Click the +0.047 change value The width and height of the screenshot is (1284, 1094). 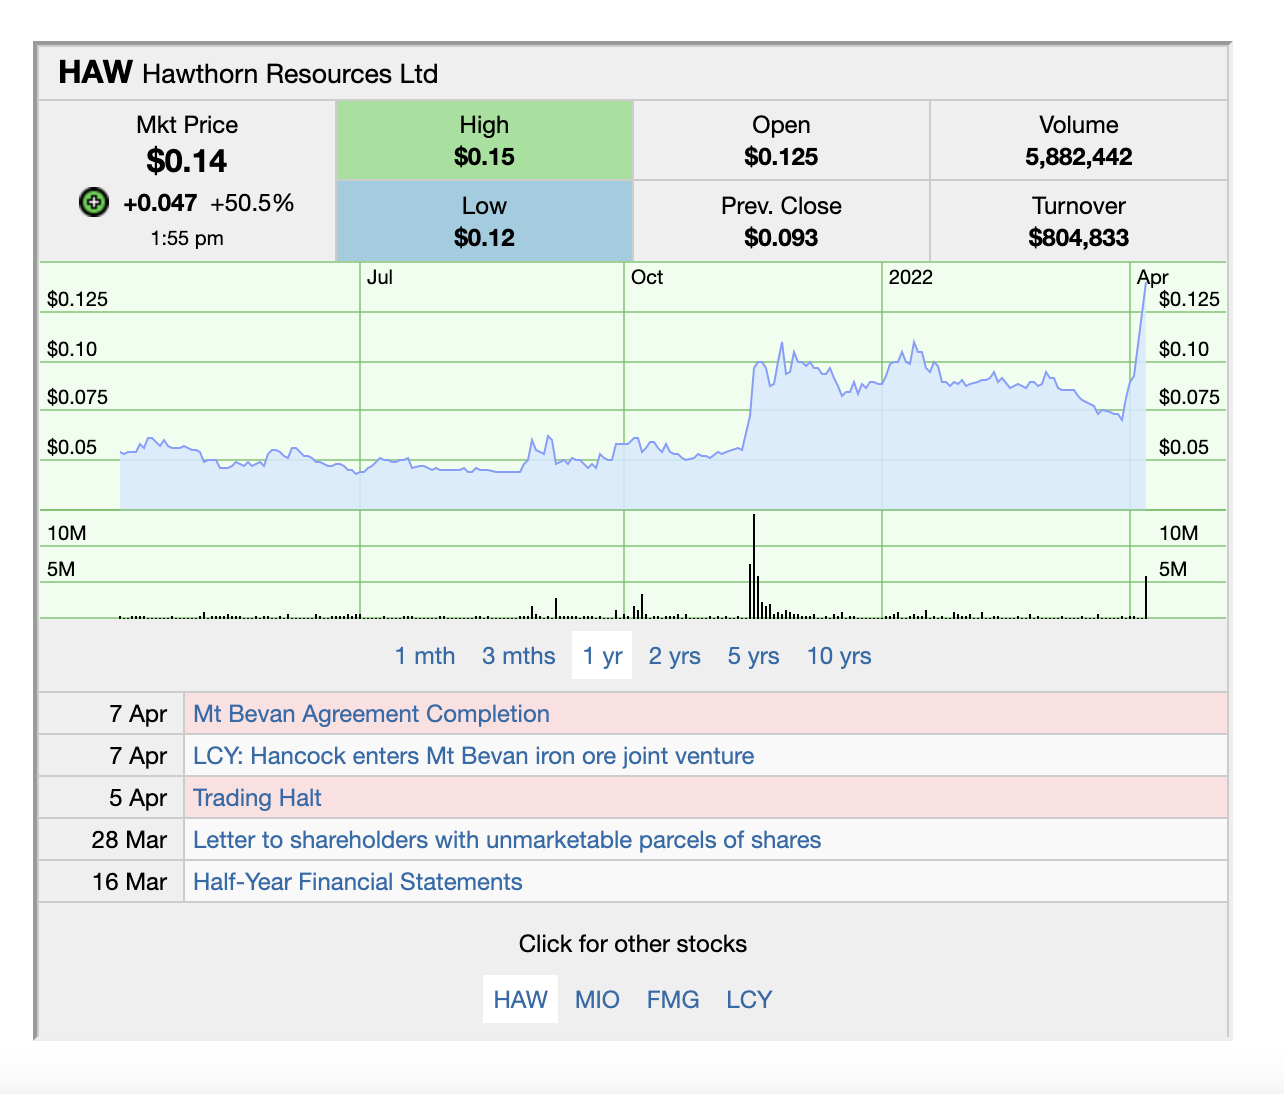[160, 203]
